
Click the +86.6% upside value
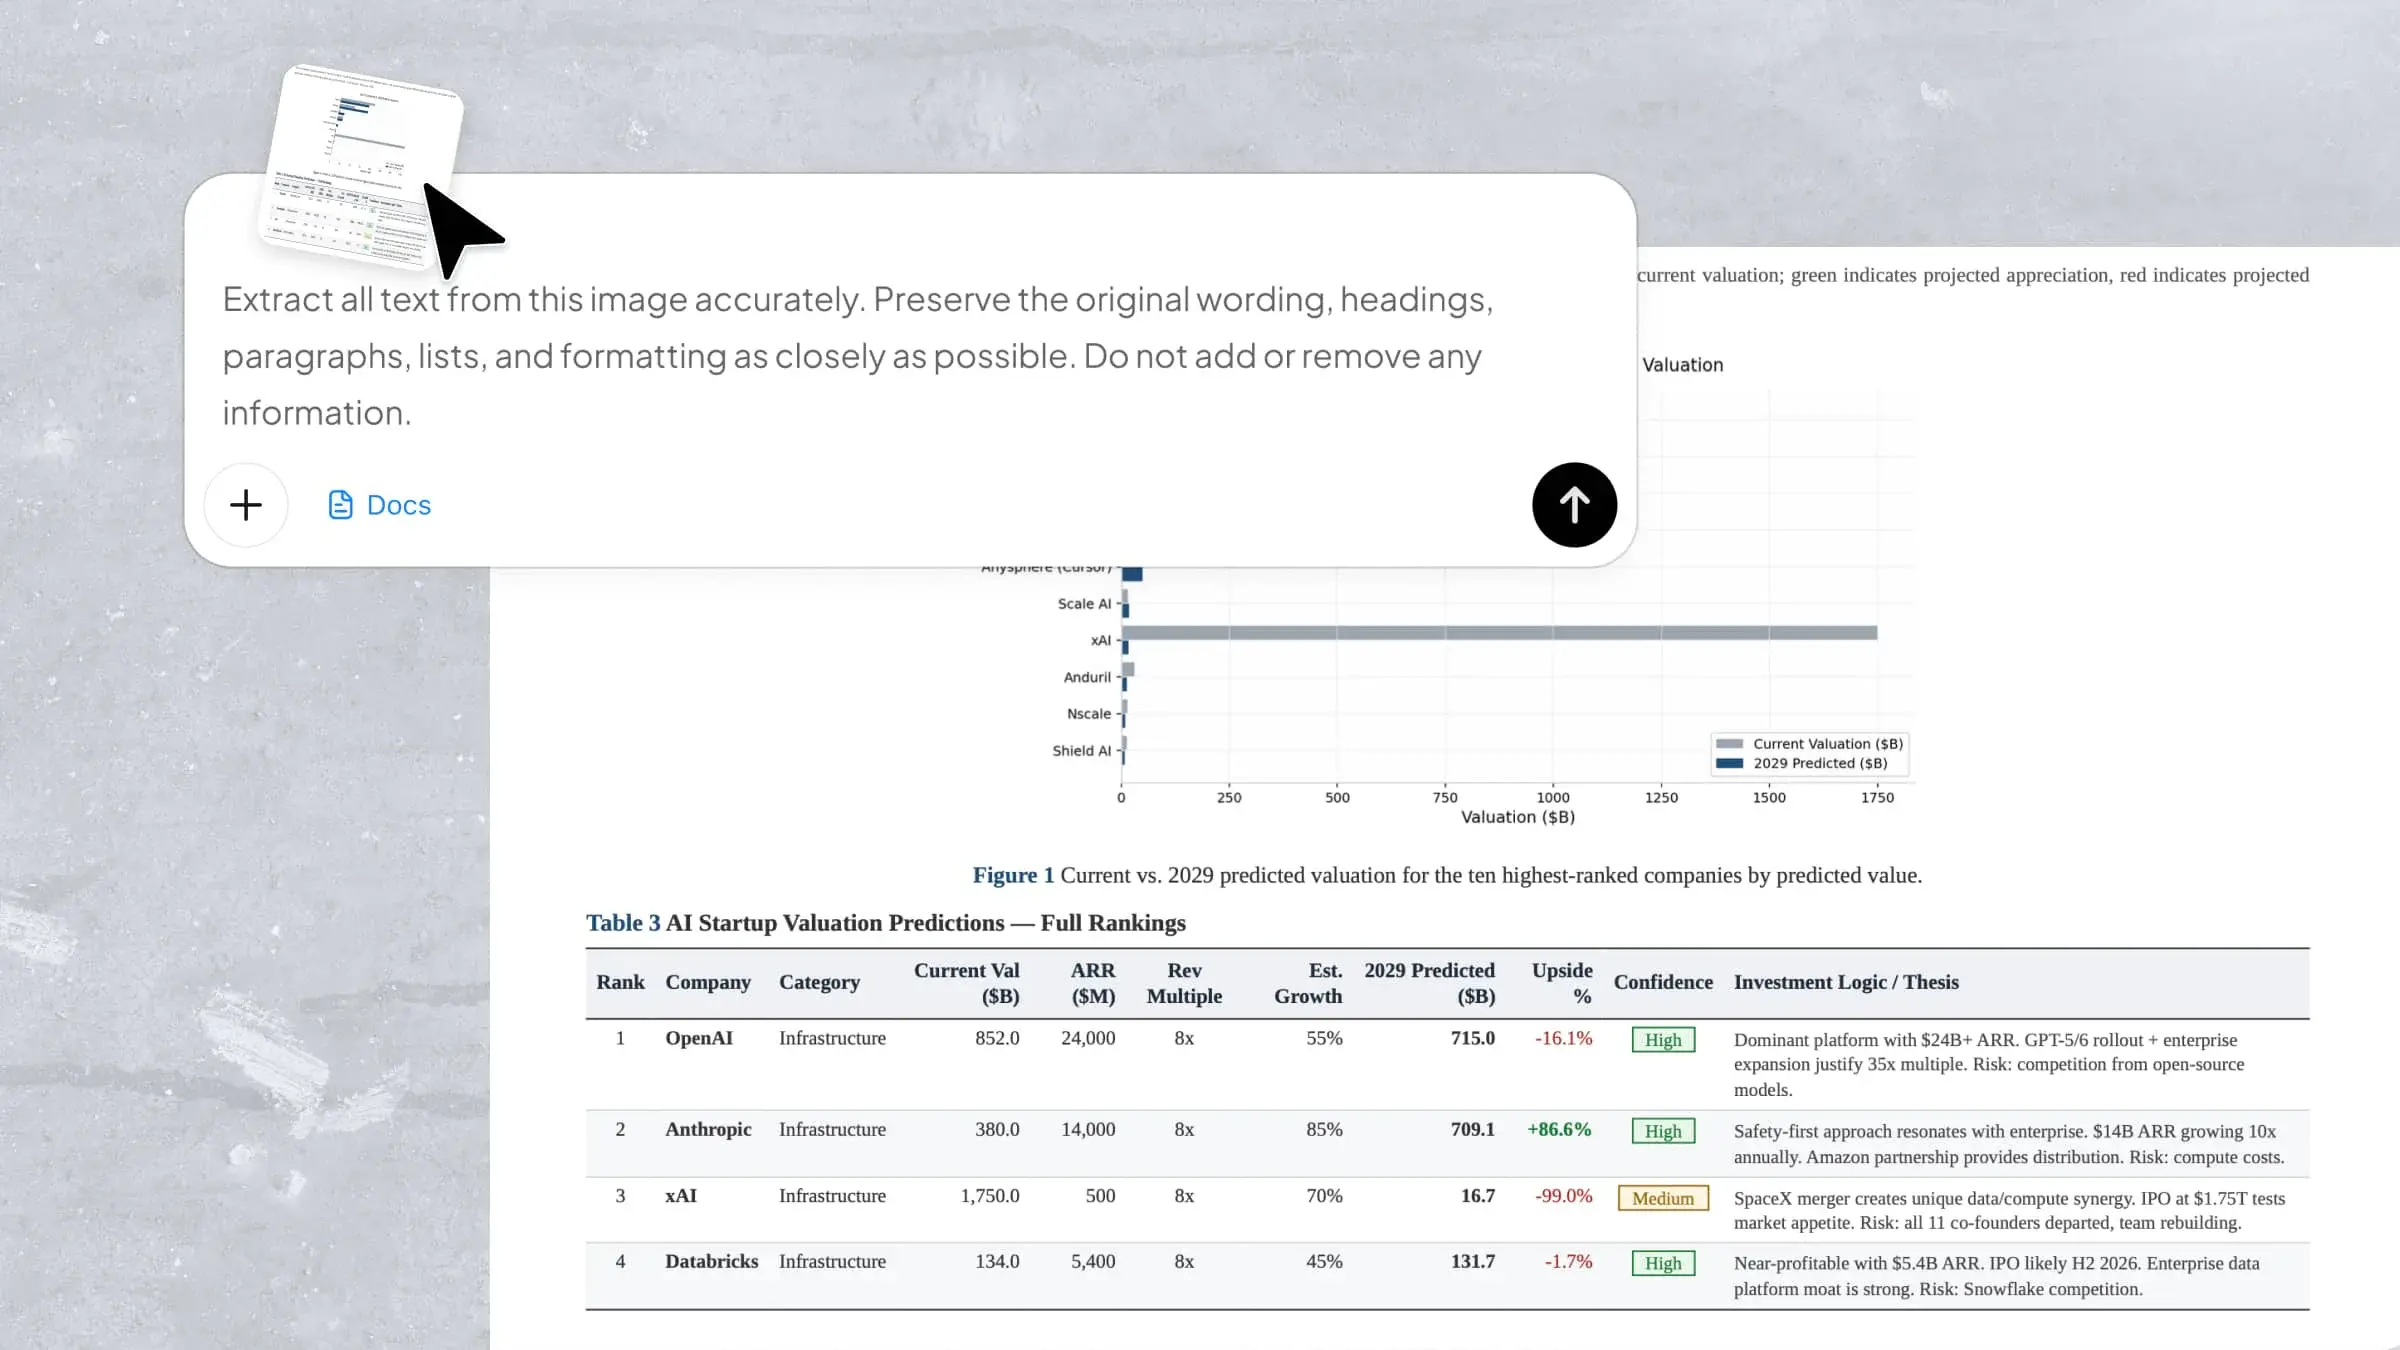(x=1559, y=1129)
